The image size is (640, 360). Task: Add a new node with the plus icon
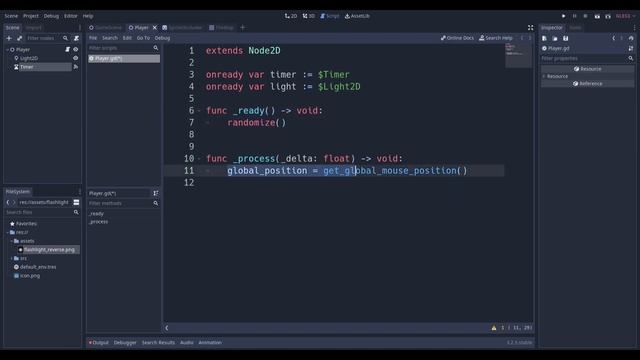[9, 38]
